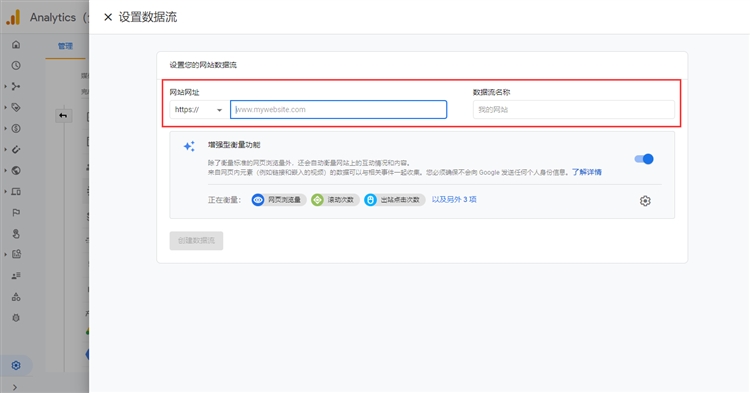
Task: Click the 出站点击次数 mouse icon chip
Action: point(395,200)
